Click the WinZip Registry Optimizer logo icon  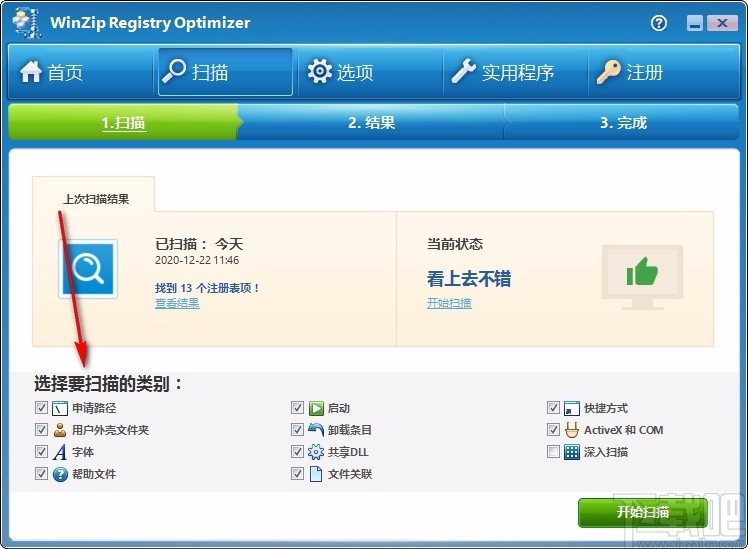point(27,22)
